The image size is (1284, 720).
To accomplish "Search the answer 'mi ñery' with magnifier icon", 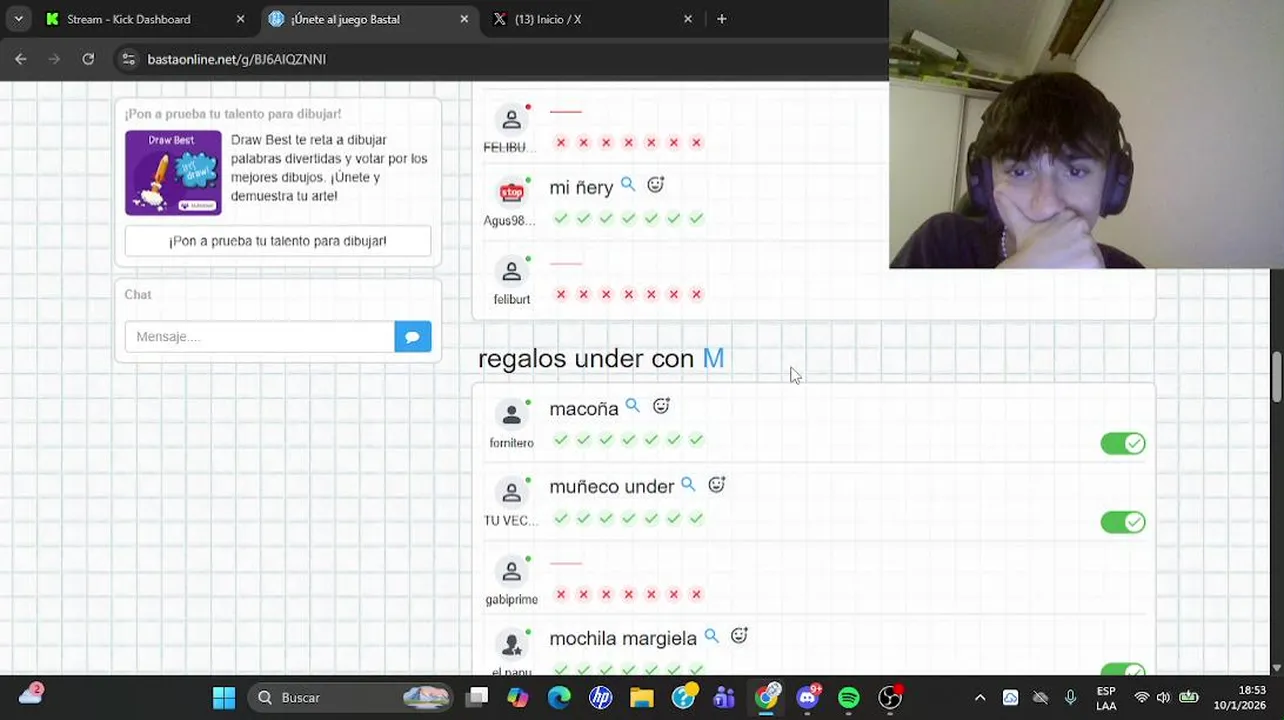I will pyautogui.click(x=628, y=185).
